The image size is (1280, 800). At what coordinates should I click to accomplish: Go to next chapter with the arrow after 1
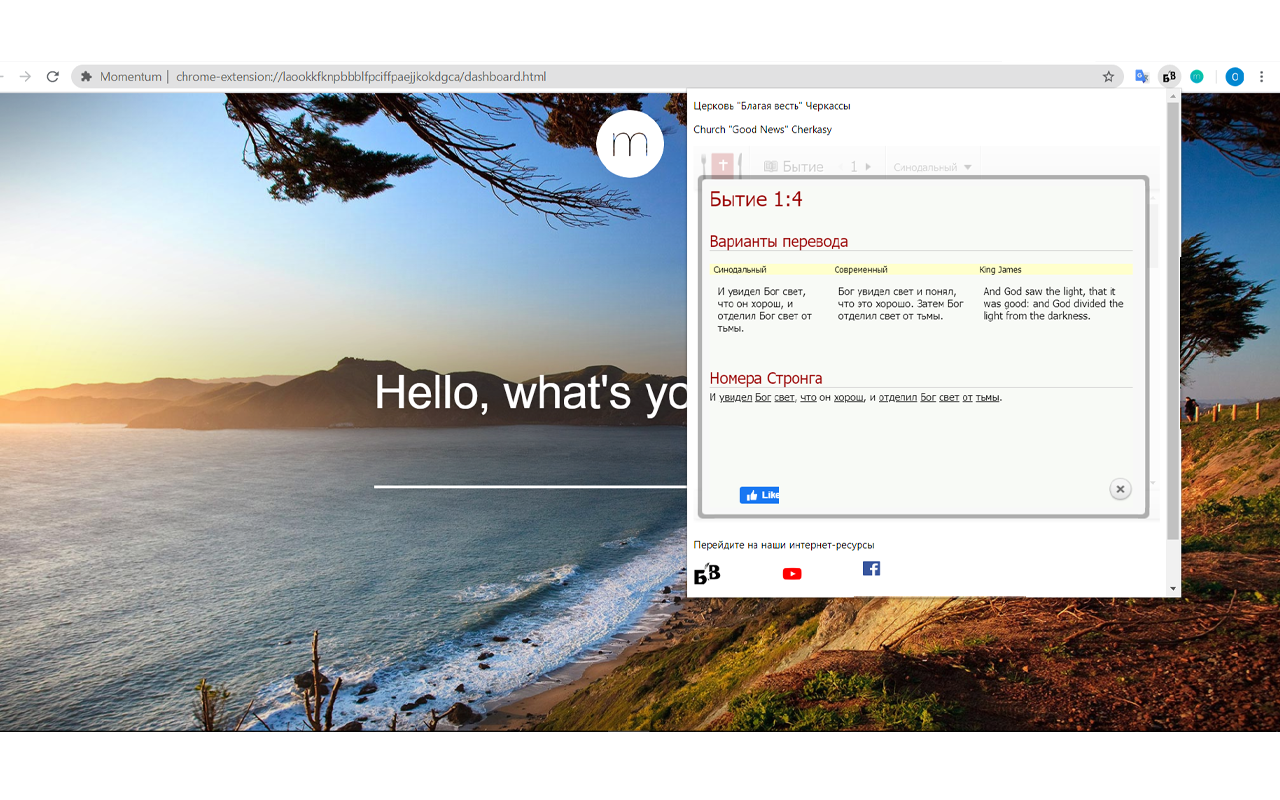868,167
